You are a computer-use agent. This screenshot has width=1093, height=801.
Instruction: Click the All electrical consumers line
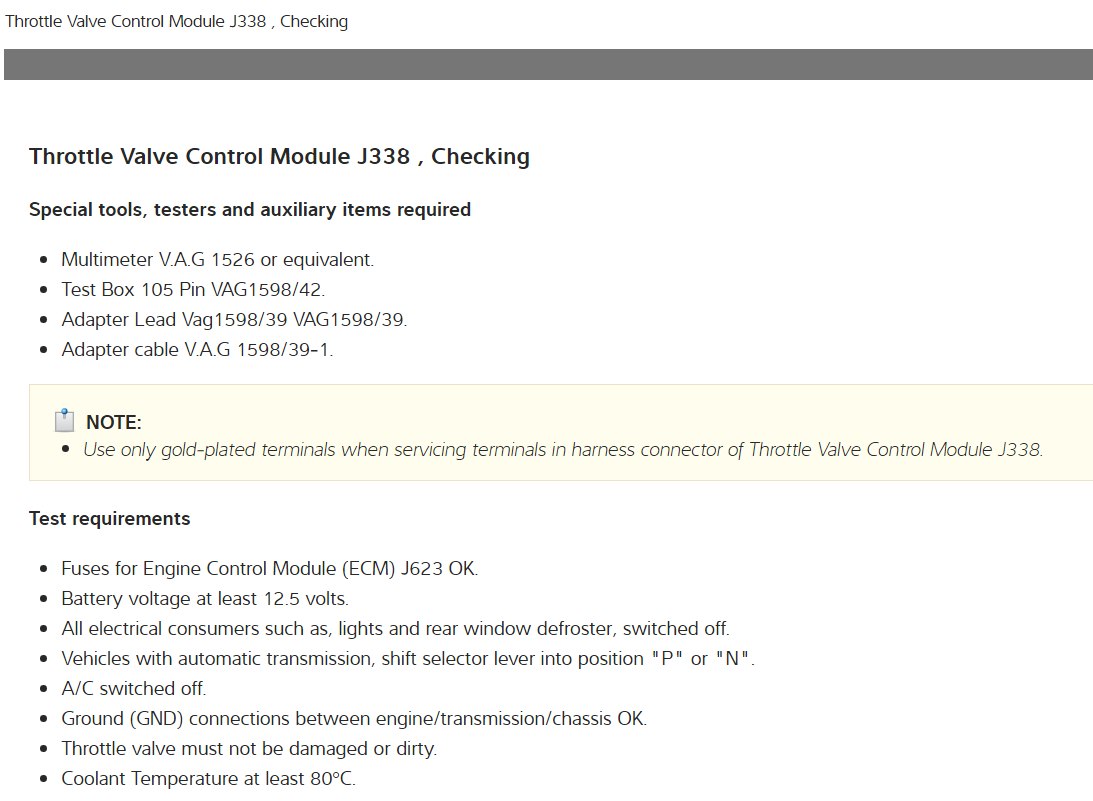395,629
